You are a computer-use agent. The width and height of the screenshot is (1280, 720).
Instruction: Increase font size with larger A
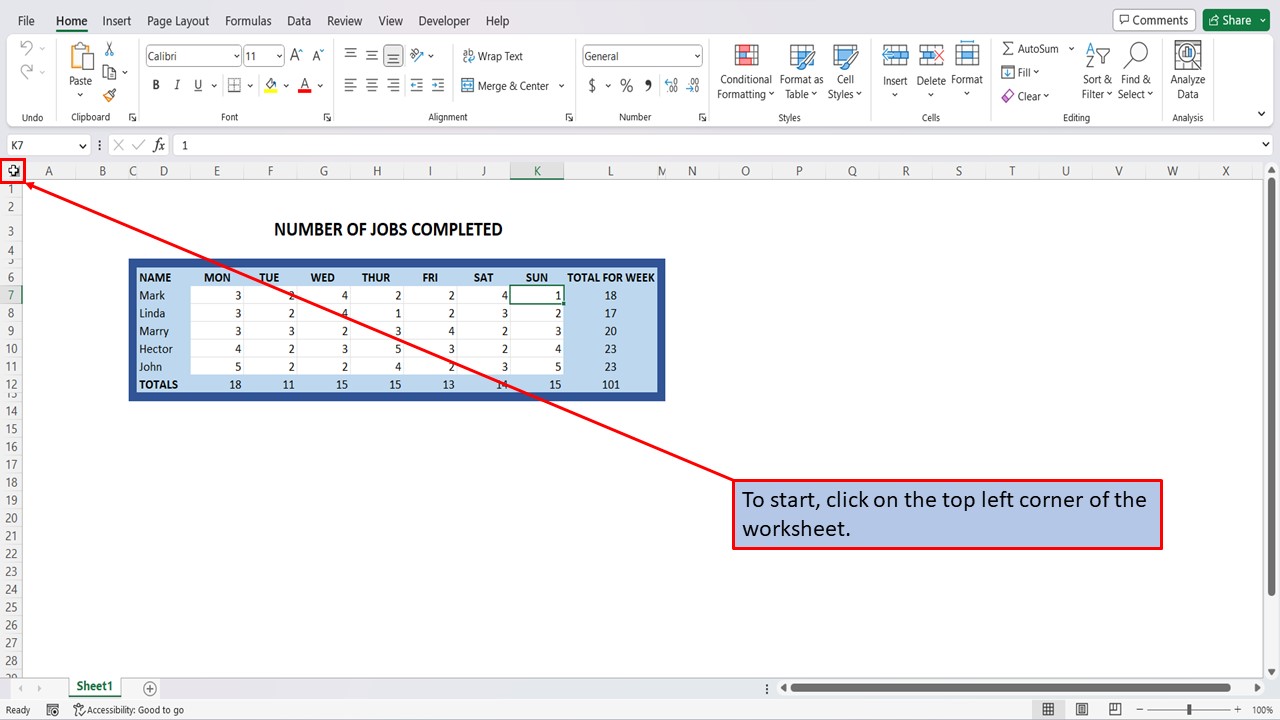tap(297, 56)
